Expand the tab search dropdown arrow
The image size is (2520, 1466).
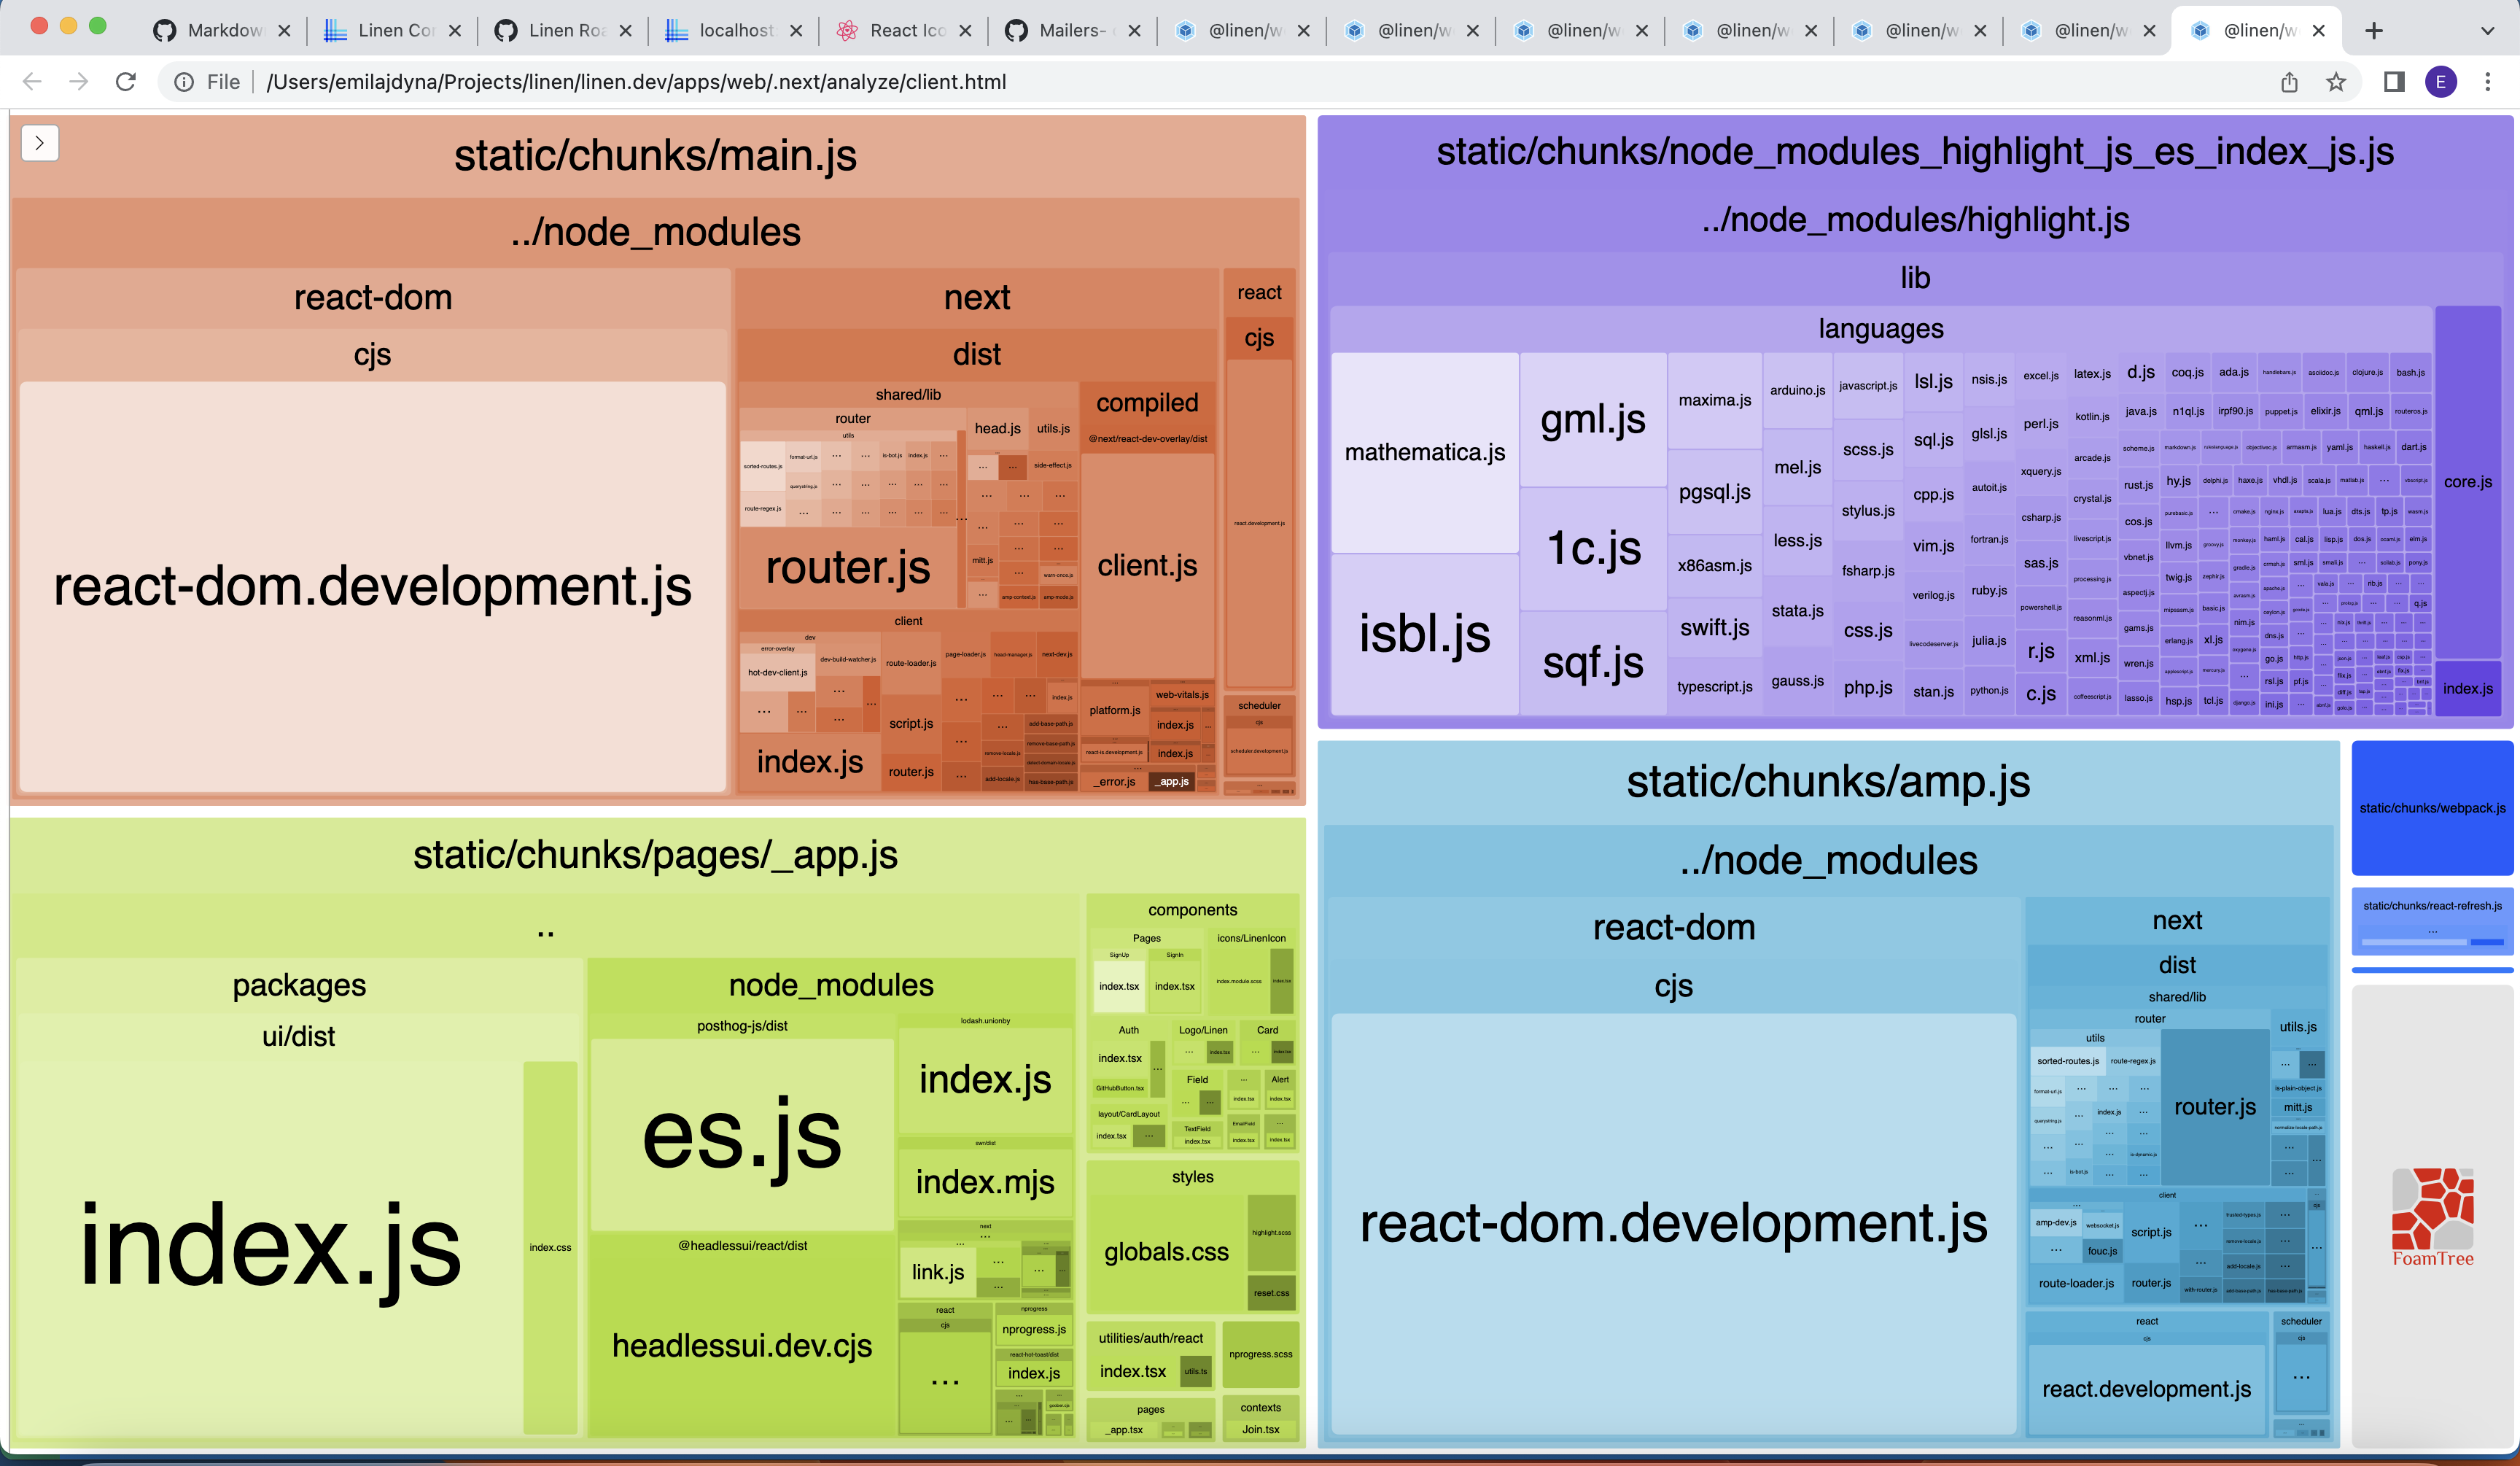(2488, 30)
